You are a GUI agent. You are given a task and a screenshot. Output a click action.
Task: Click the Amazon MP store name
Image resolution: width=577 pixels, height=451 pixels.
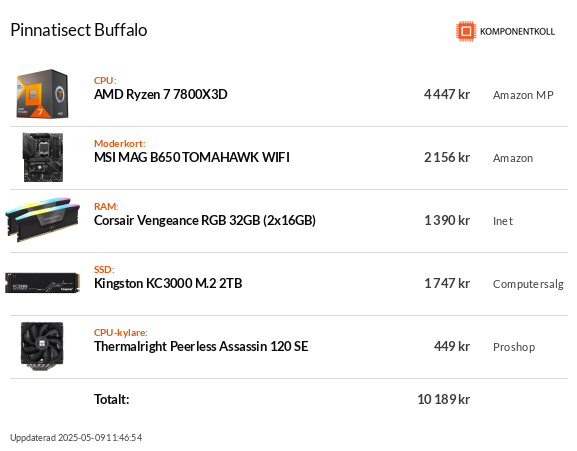pyautogui.click(x=523, y=95)
